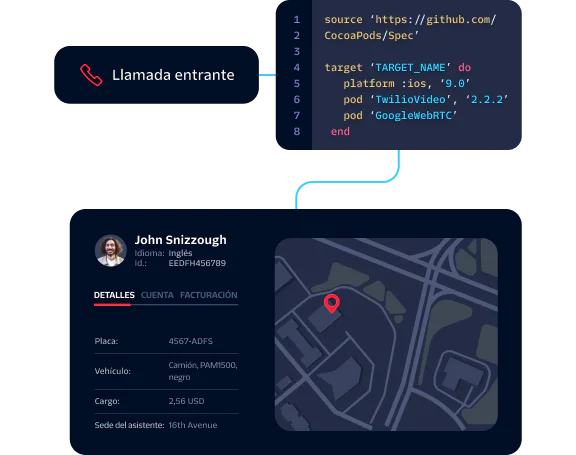
Task: Click the version string '2.2.2'
Action: (487, 100)
